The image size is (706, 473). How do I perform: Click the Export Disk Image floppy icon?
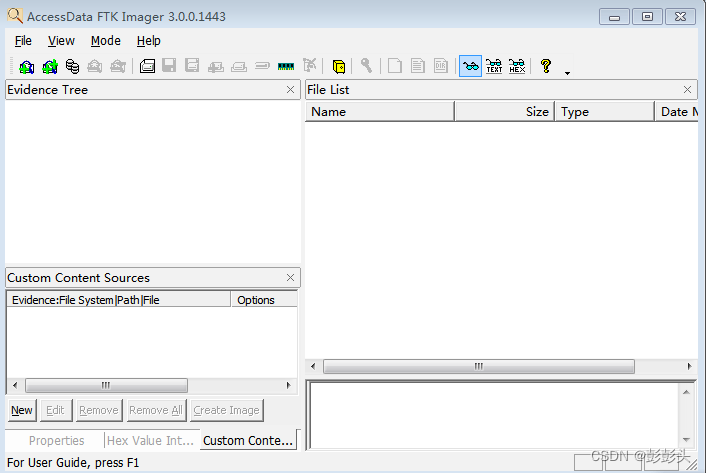coord(169,66)
